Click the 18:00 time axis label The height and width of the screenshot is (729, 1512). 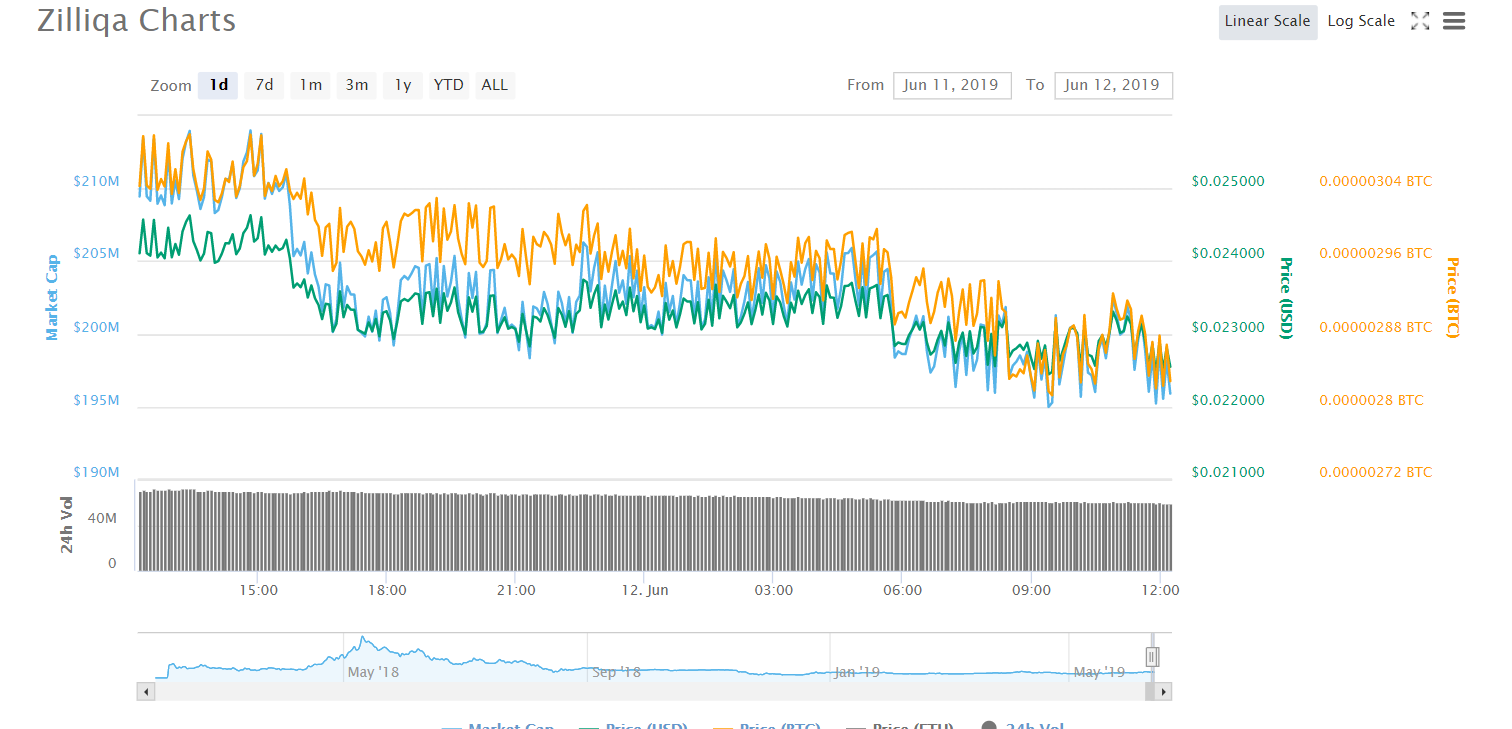pyautogui.click(x=387, y=590)
